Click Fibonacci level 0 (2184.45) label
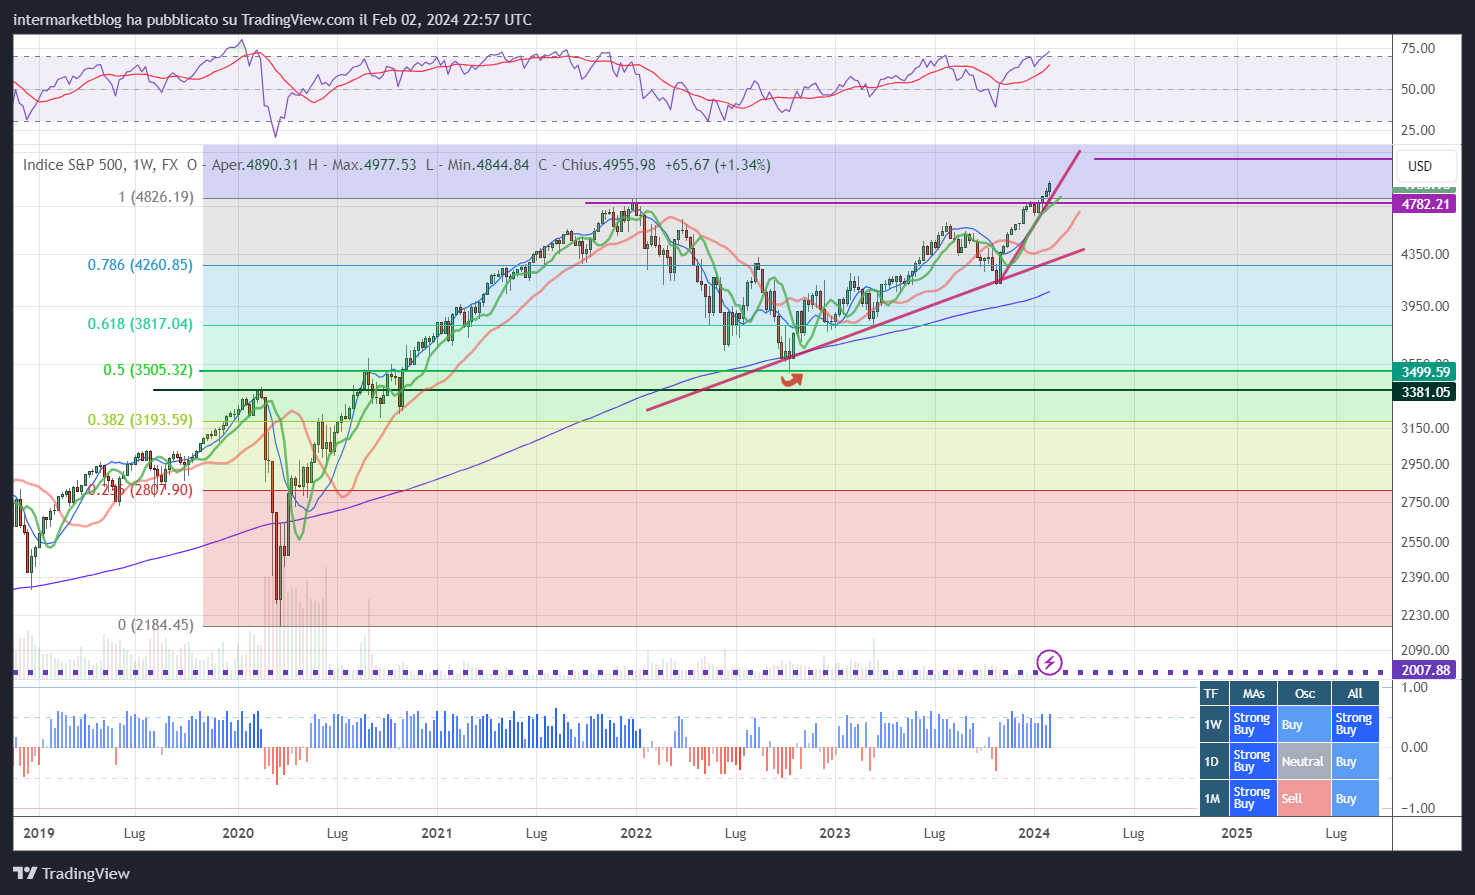Viewport: 1475px width, 895px height. tap(156, 625)
